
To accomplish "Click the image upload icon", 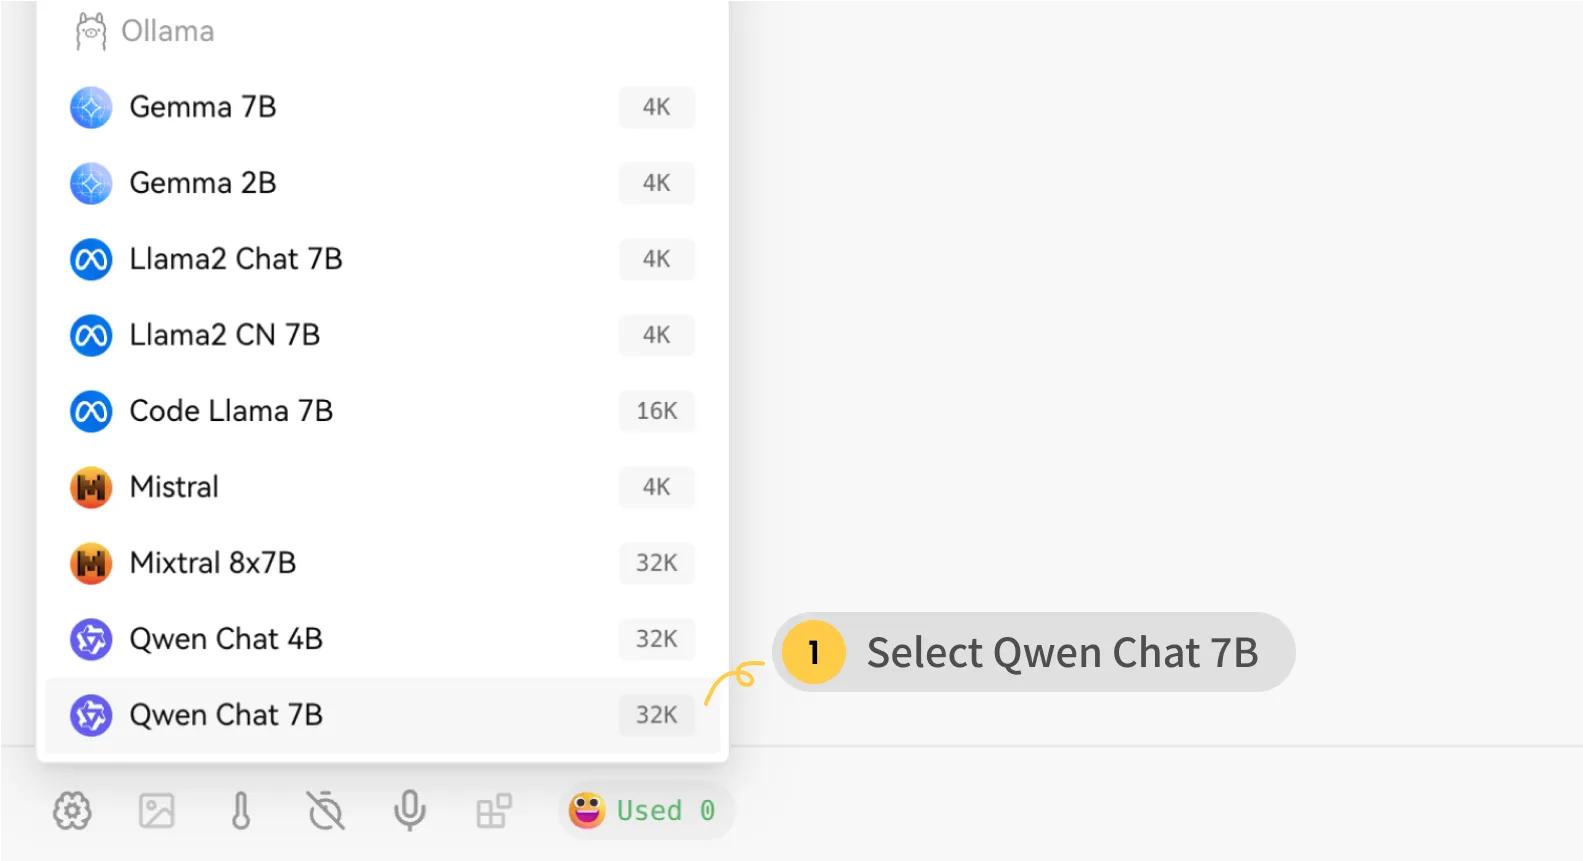I will tap(157, 811).
